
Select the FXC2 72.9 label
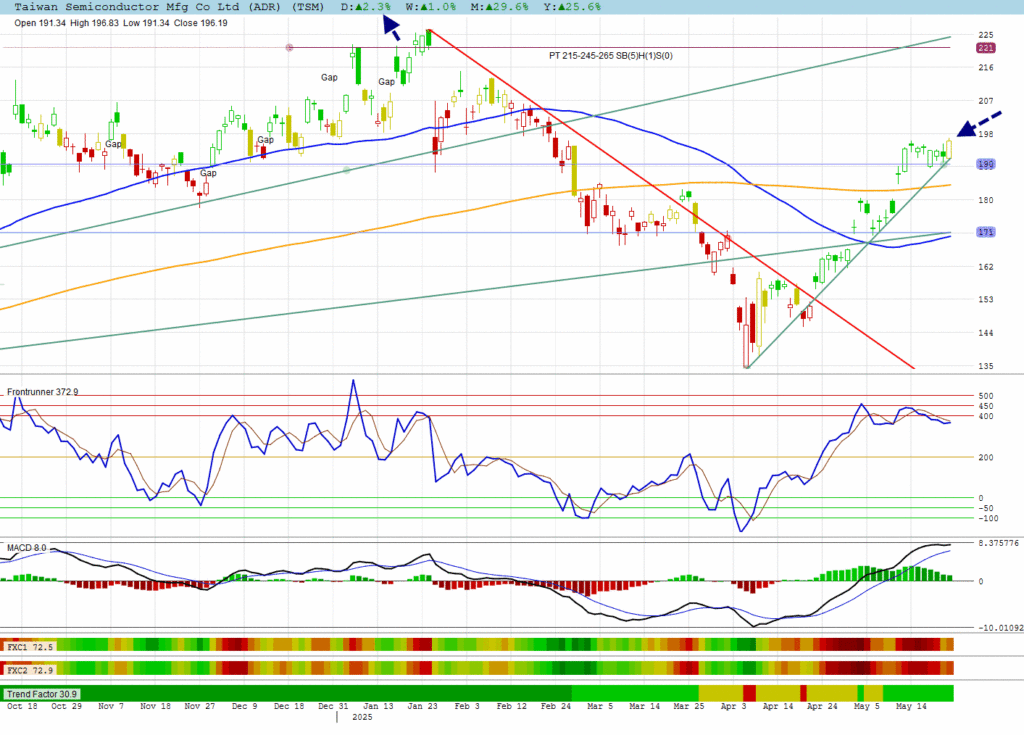pyautogui.click(x=29, y=670)
